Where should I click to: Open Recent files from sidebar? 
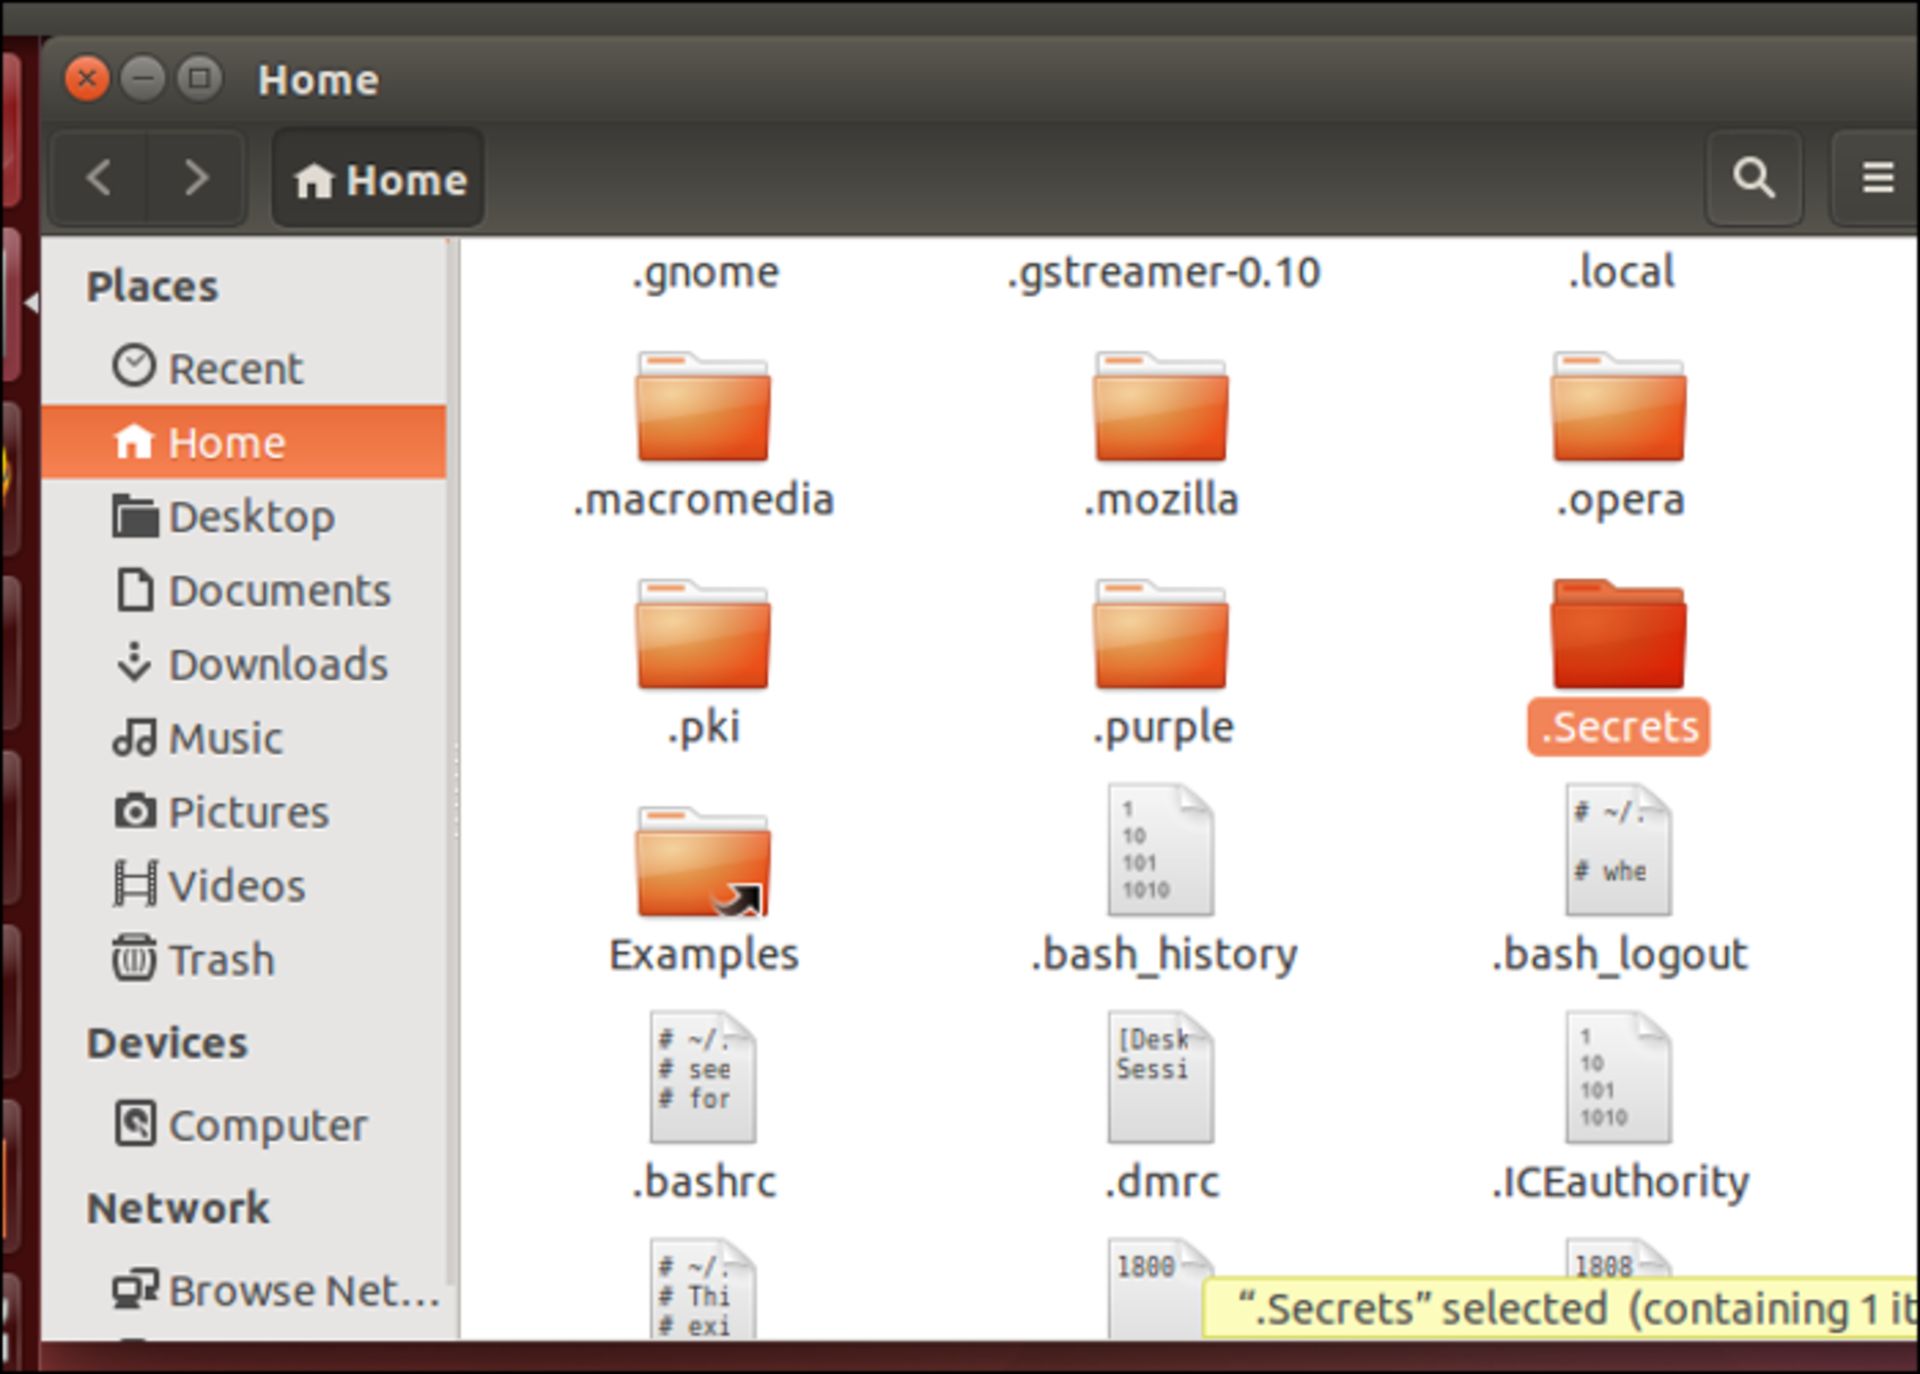tap(235, 368)
